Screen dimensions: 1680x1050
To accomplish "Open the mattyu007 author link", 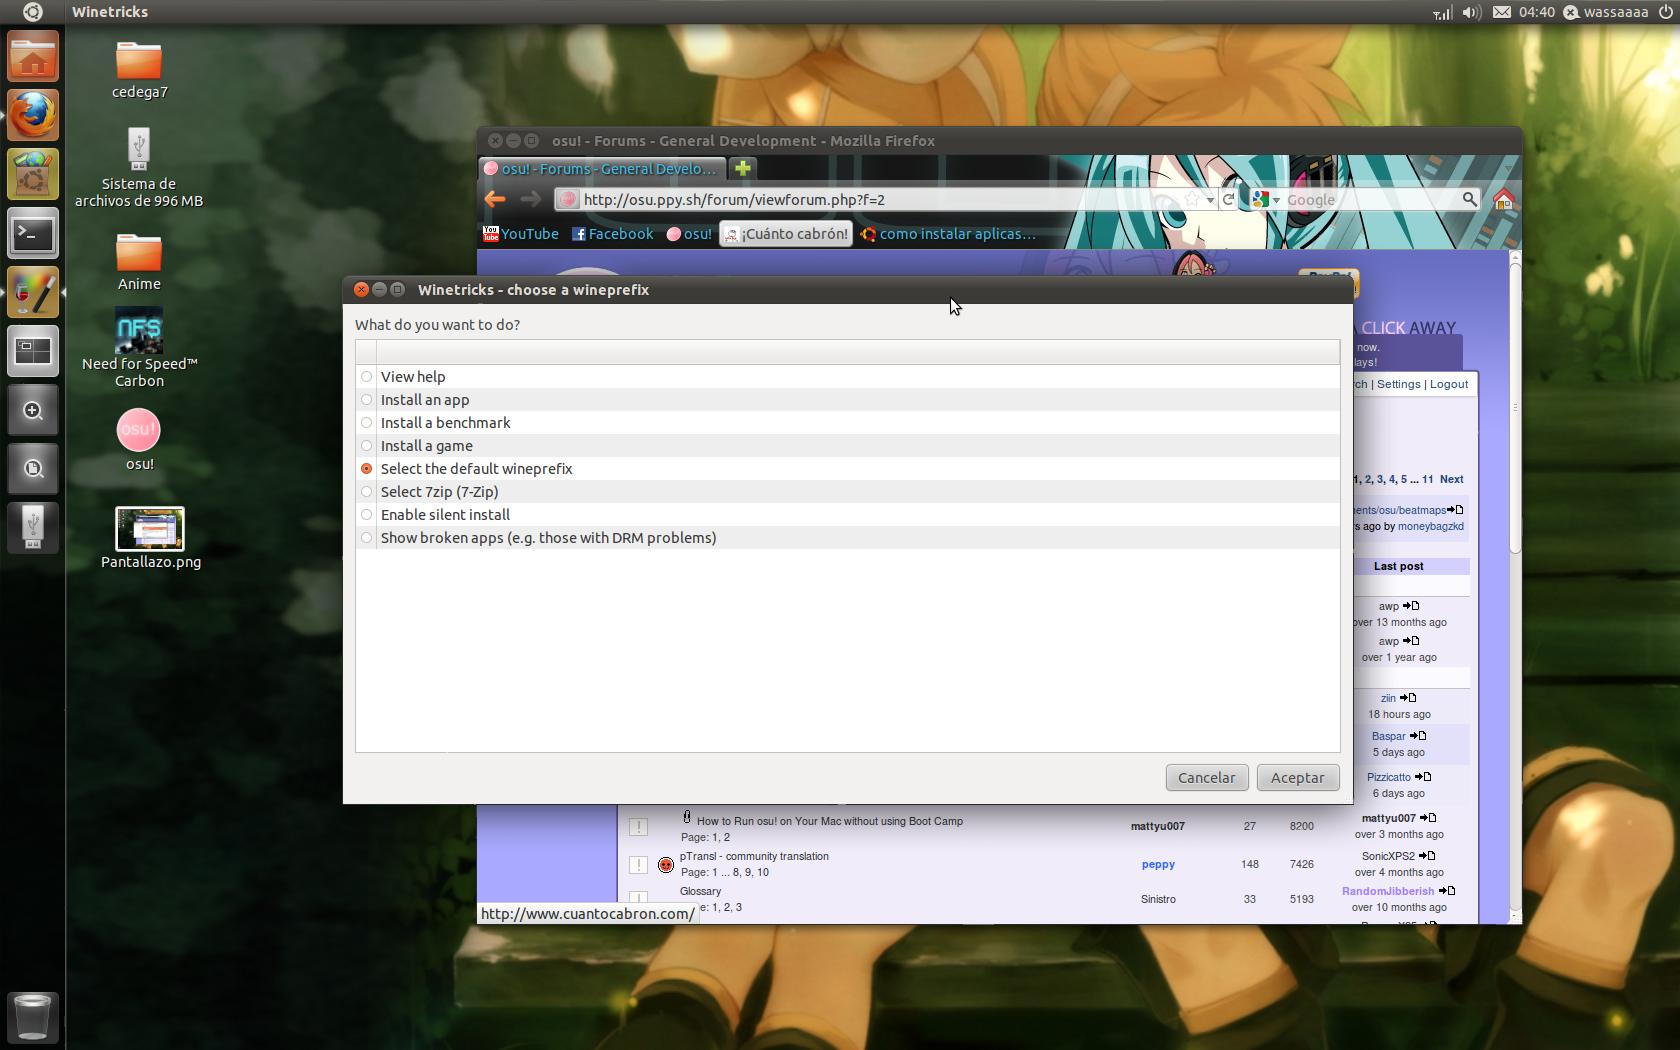I will click(x=1158, y=826).
